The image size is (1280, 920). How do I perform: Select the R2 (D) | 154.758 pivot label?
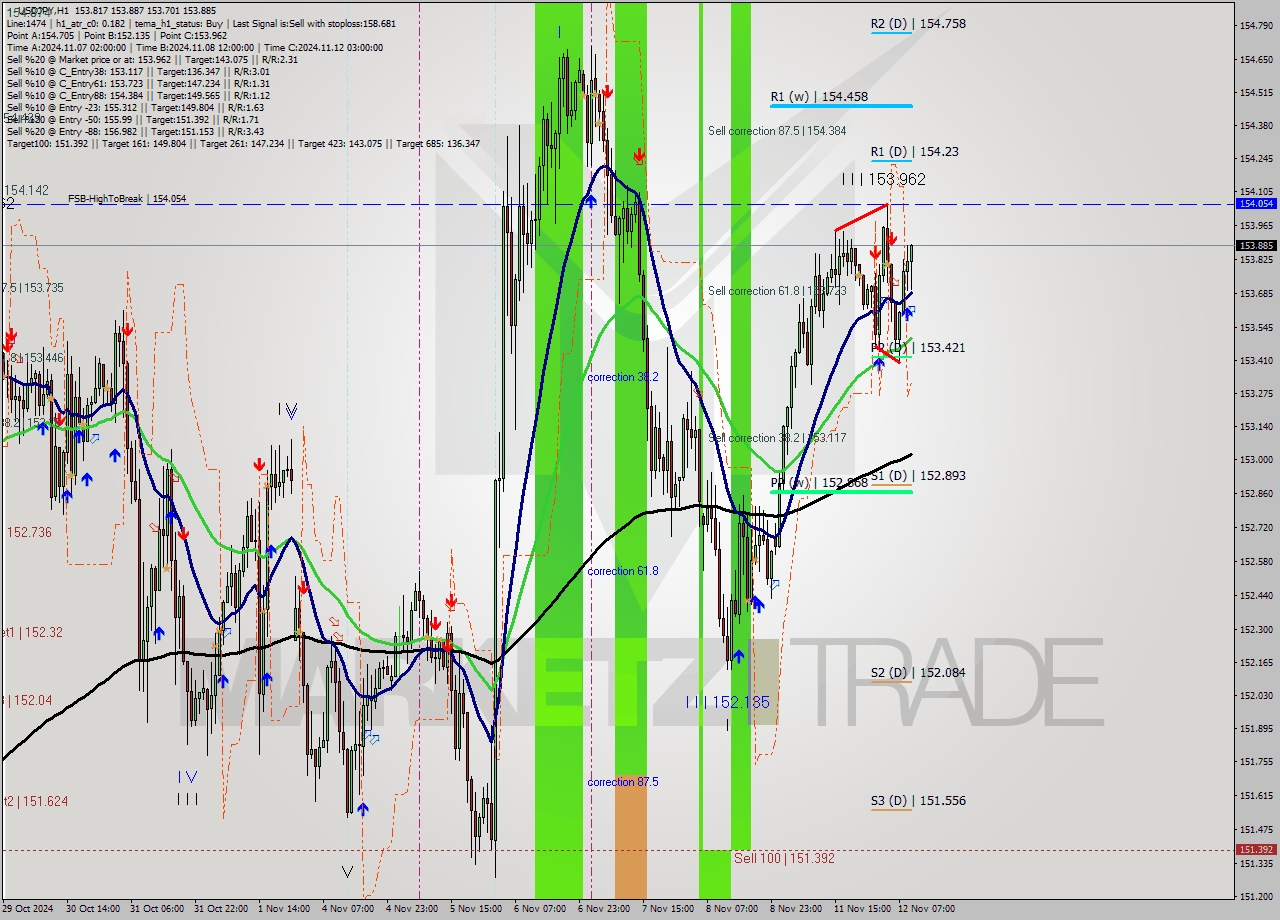918,23
